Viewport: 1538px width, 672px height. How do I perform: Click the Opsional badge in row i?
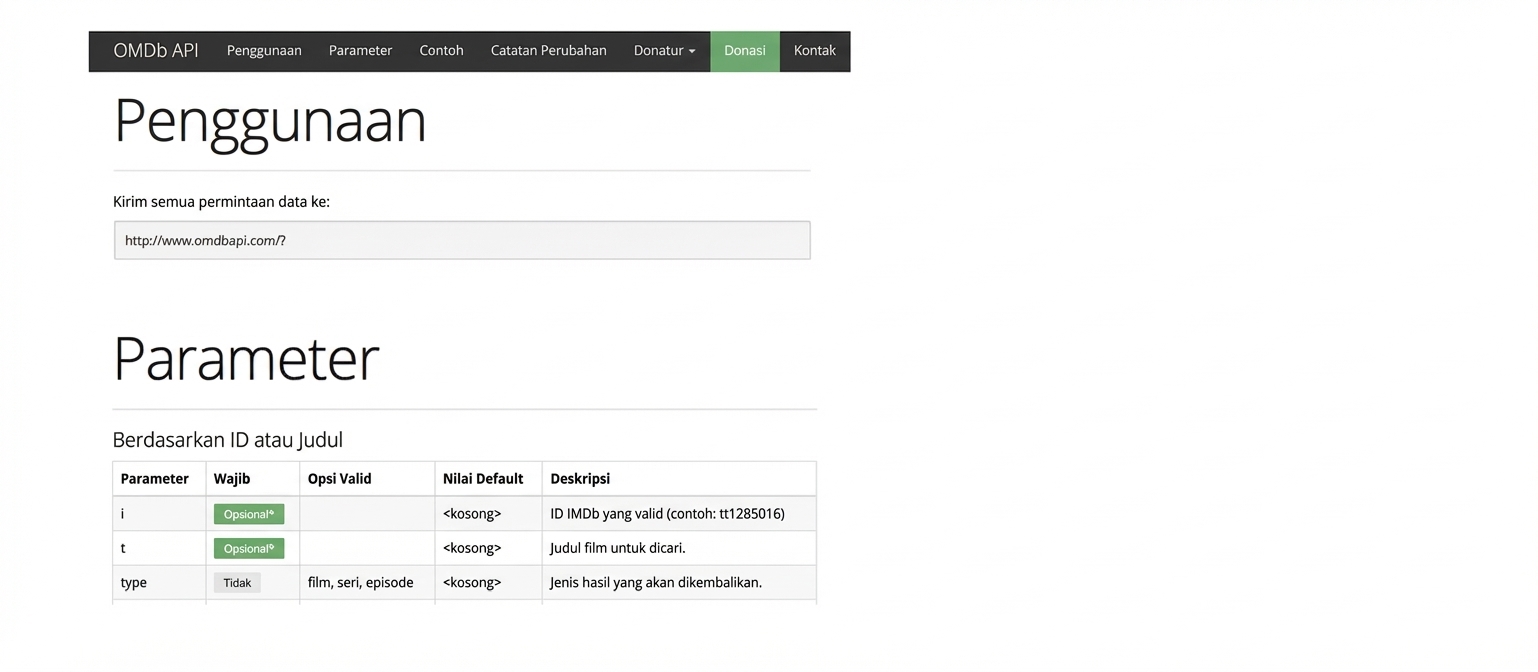pos(249,514)
